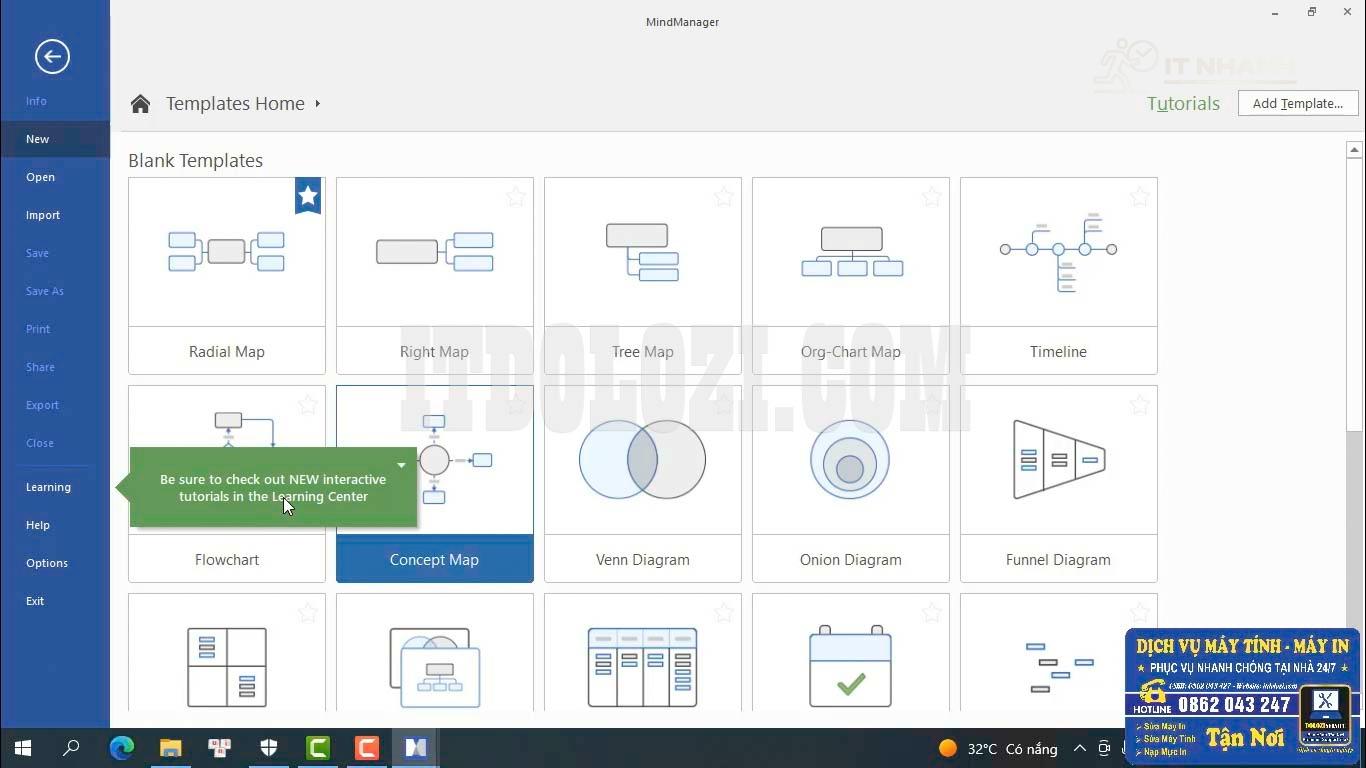This screenshot has height=768, width=1366.
Task: Click the Templates Home house icon
Action: click(140, 104)
